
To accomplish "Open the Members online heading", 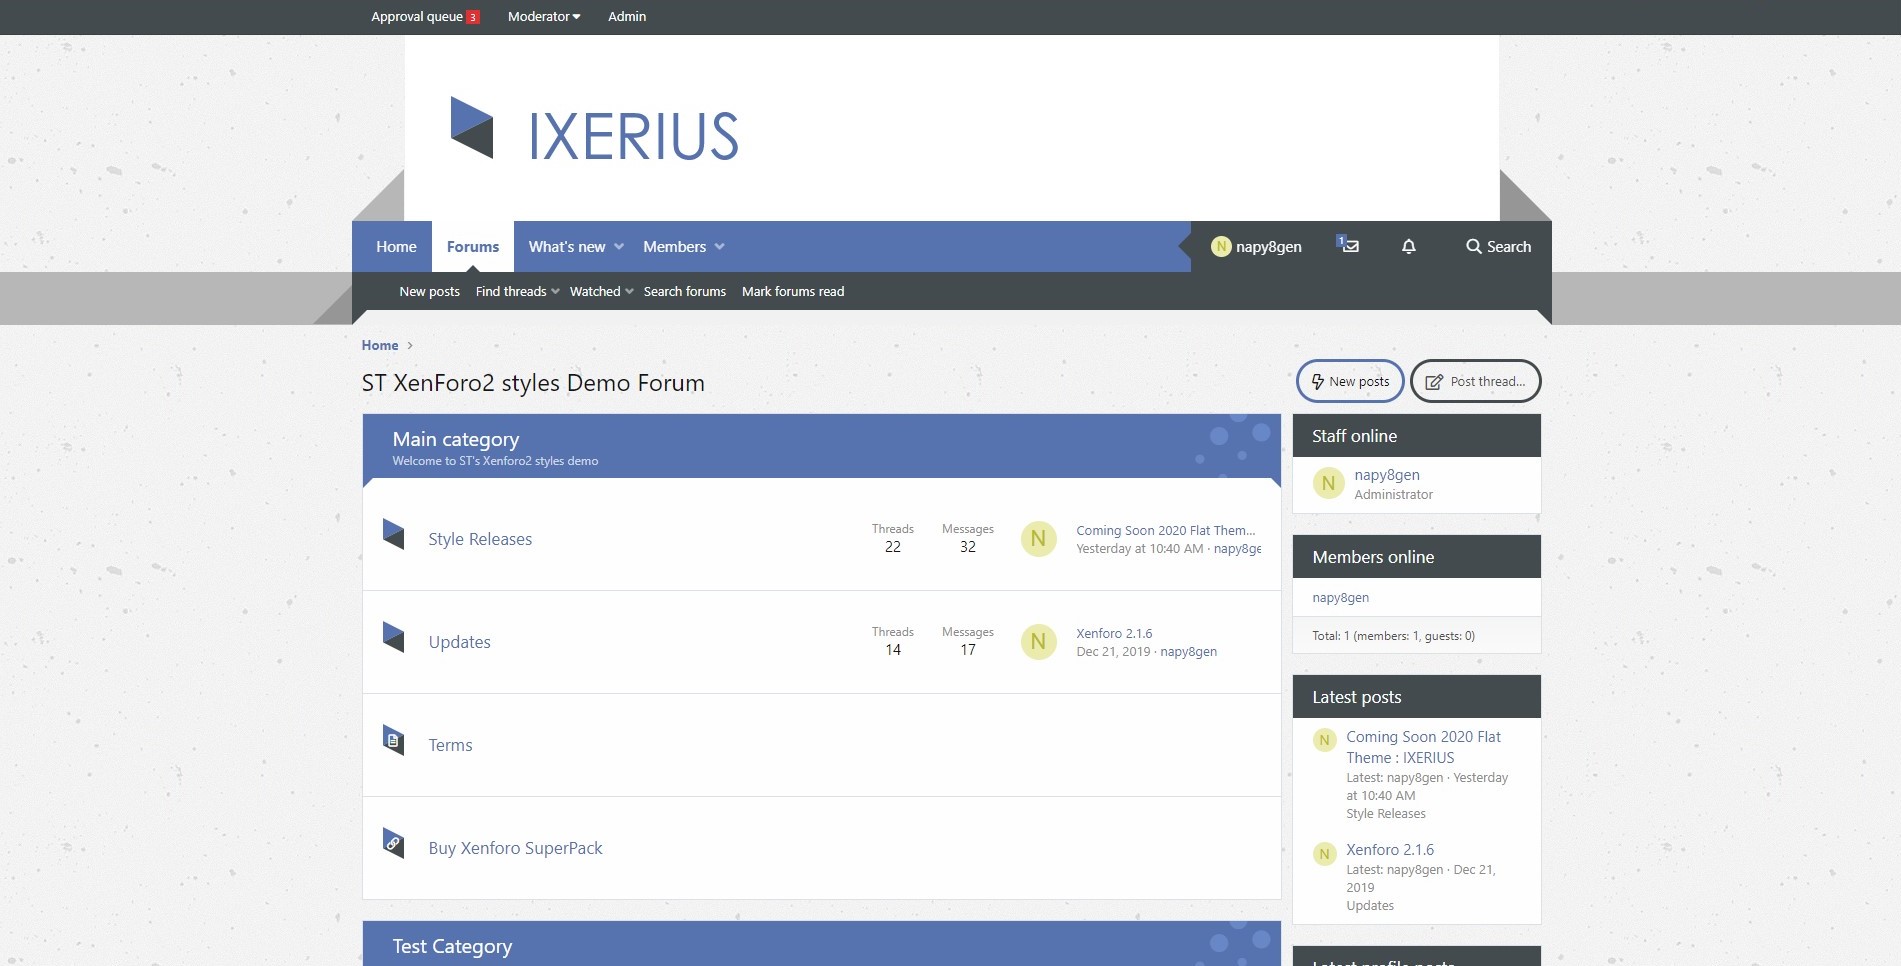I will [x=1373, y=557].
